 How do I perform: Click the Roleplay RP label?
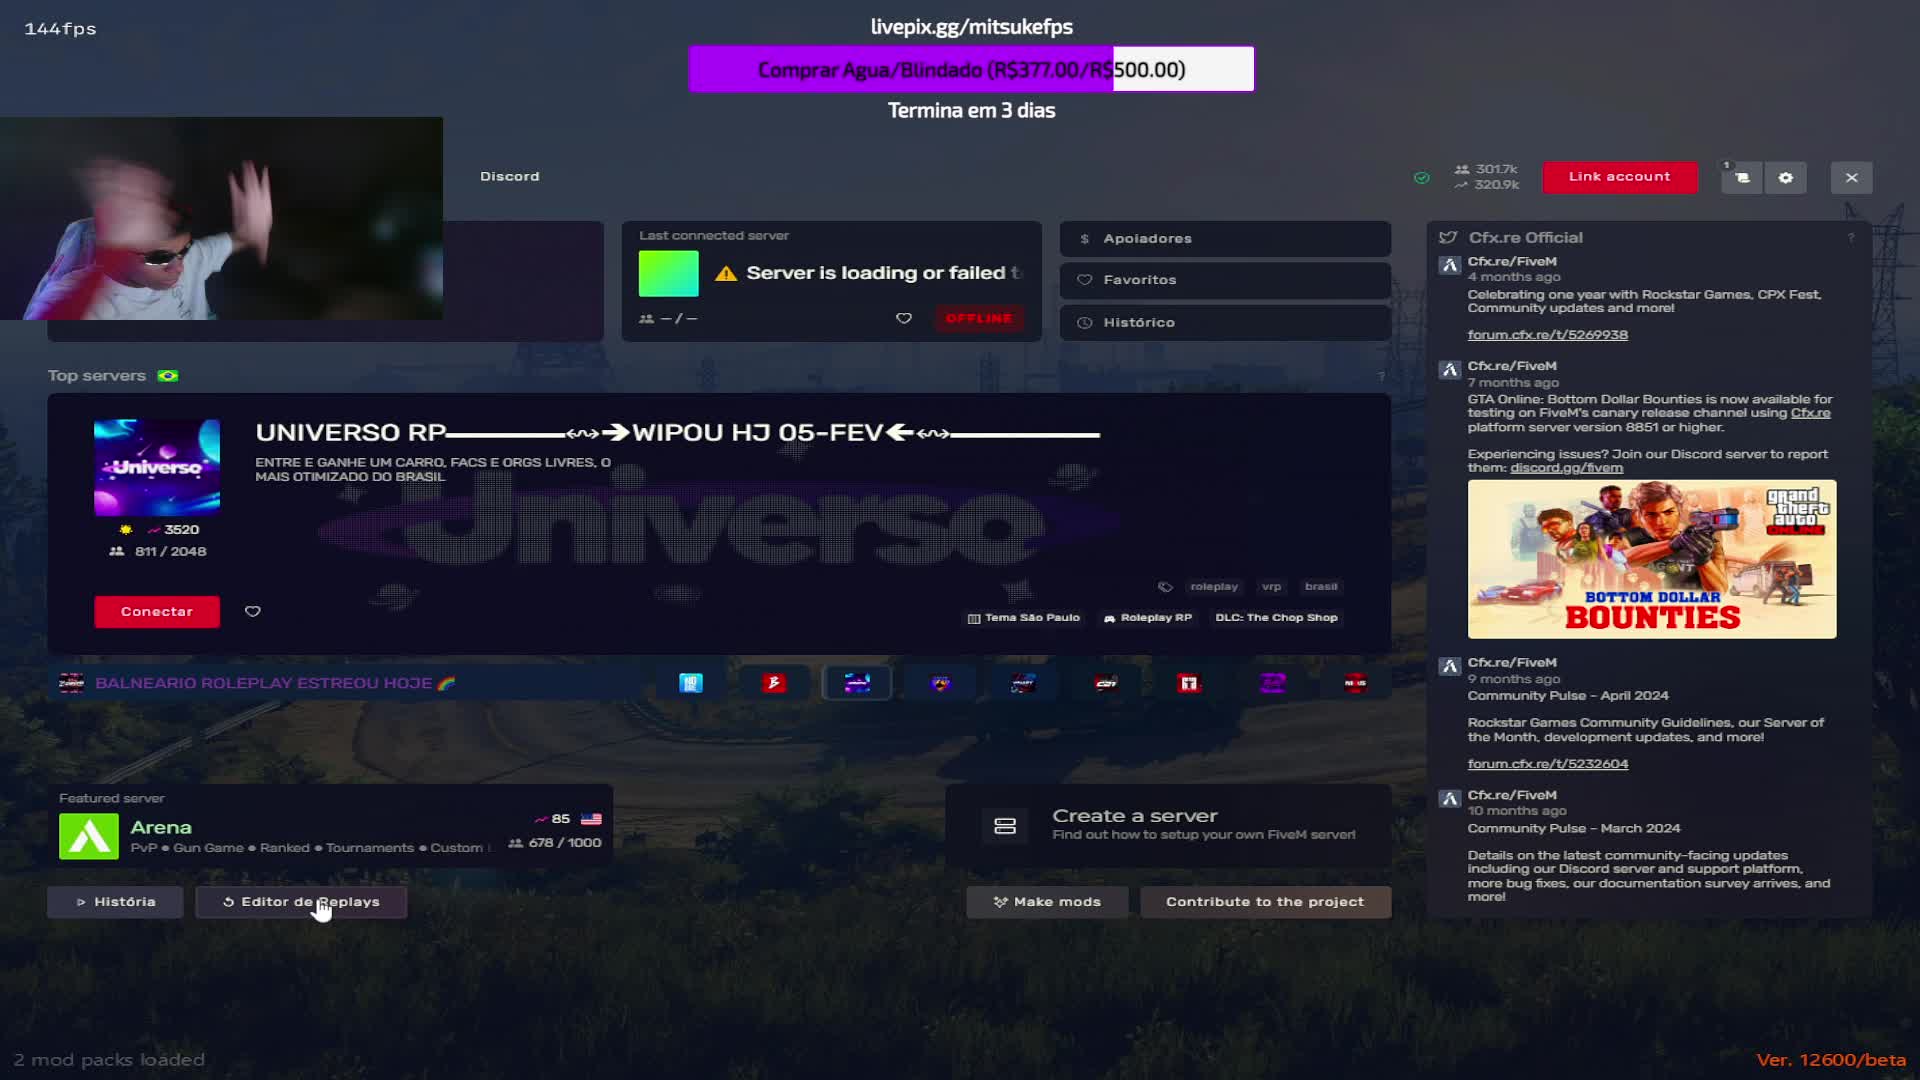pos(1148,618)
